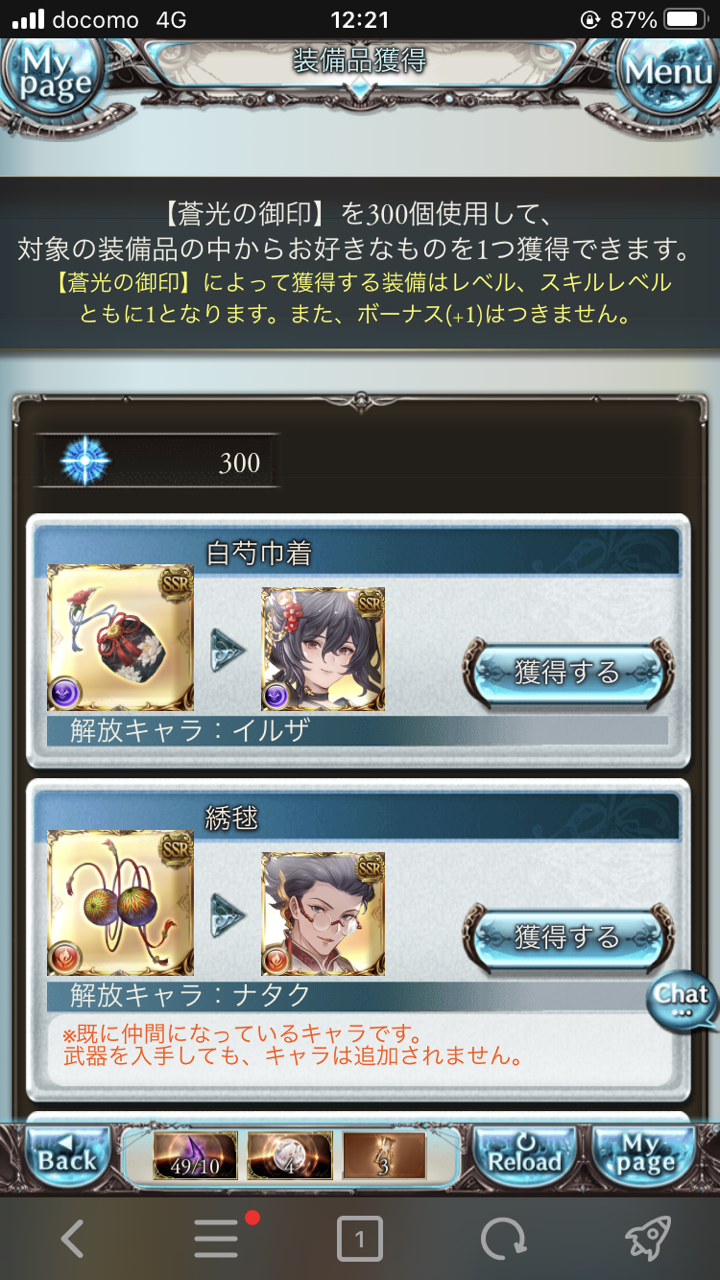Tap the rocket boost icon
Screen dimensions: 720x1280
coord(648,1240)
